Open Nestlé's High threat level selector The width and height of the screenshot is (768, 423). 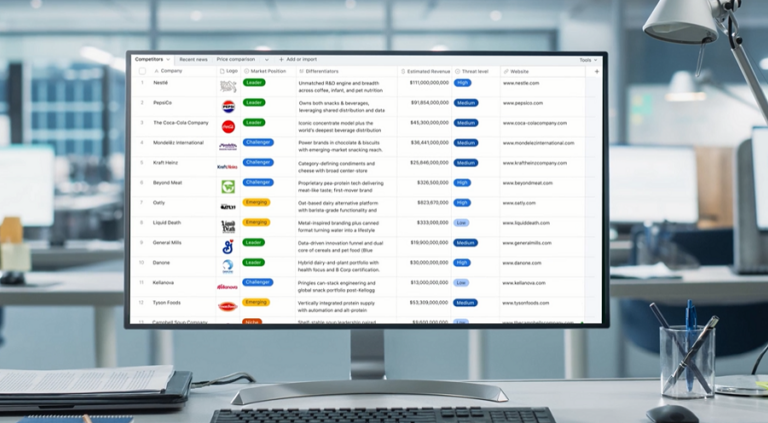point(462,83)
